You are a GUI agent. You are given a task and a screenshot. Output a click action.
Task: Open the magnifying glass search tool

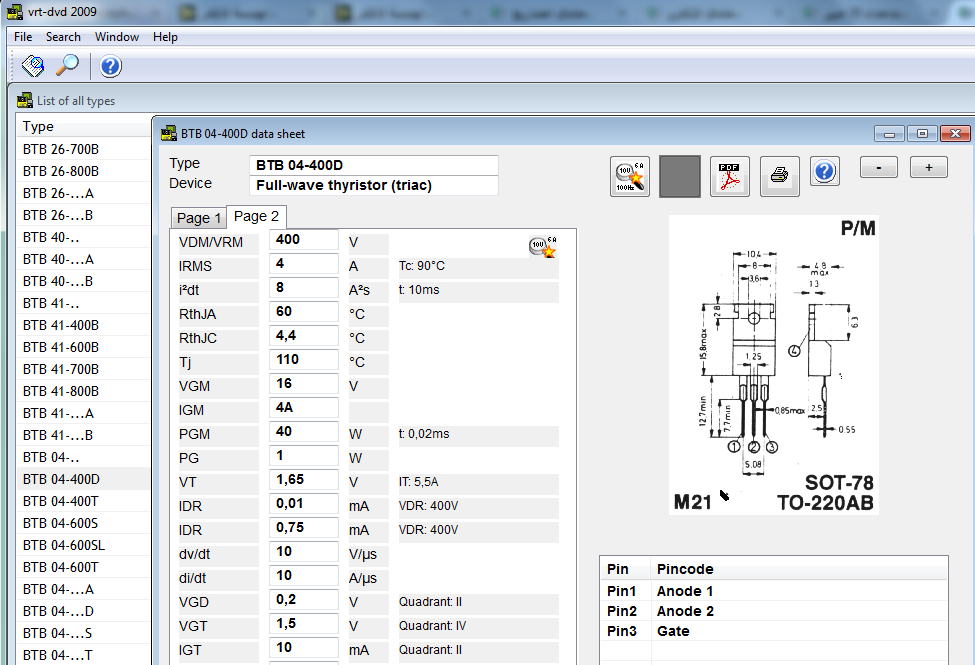(x=67, y=65)
